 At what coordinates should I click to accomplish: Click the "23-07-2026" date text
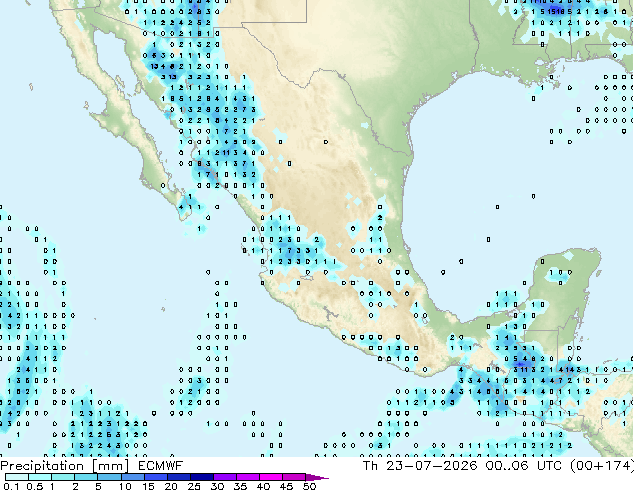(x=431, y=466)
